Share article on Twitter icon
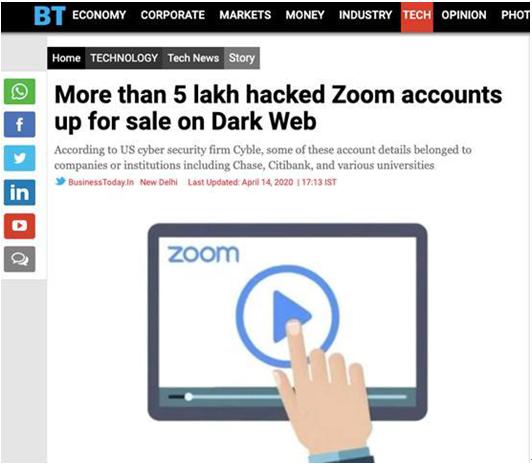This screenshot has width=532, height=468. pyautogui.click(x=19, y=158)
